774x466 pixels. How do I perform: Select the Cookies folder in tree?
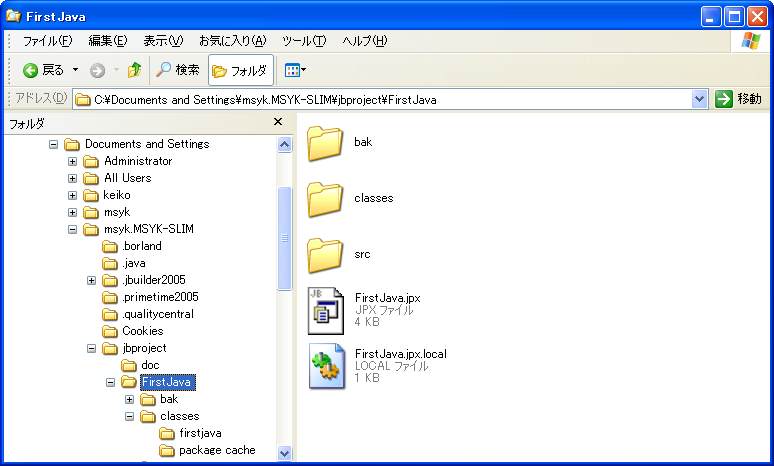pos(142,331)
